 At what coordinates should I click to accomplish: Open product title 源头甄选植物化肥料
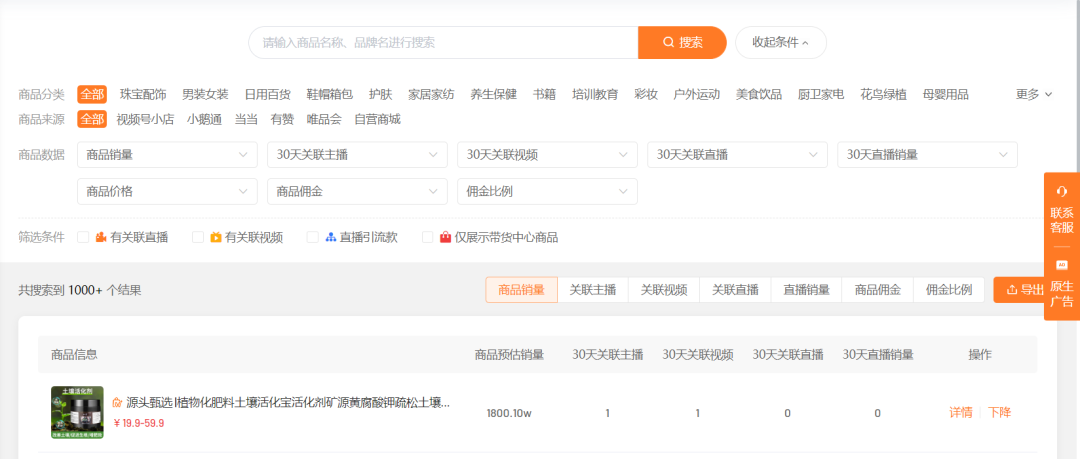pos(288,402)
